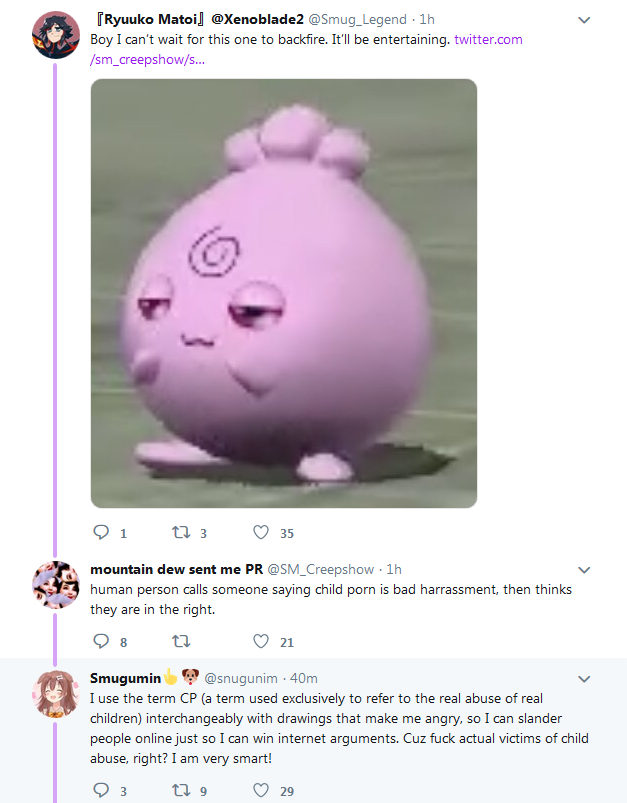
Task: Like the tweet with 21 likes
Action: tap(261, 641)
